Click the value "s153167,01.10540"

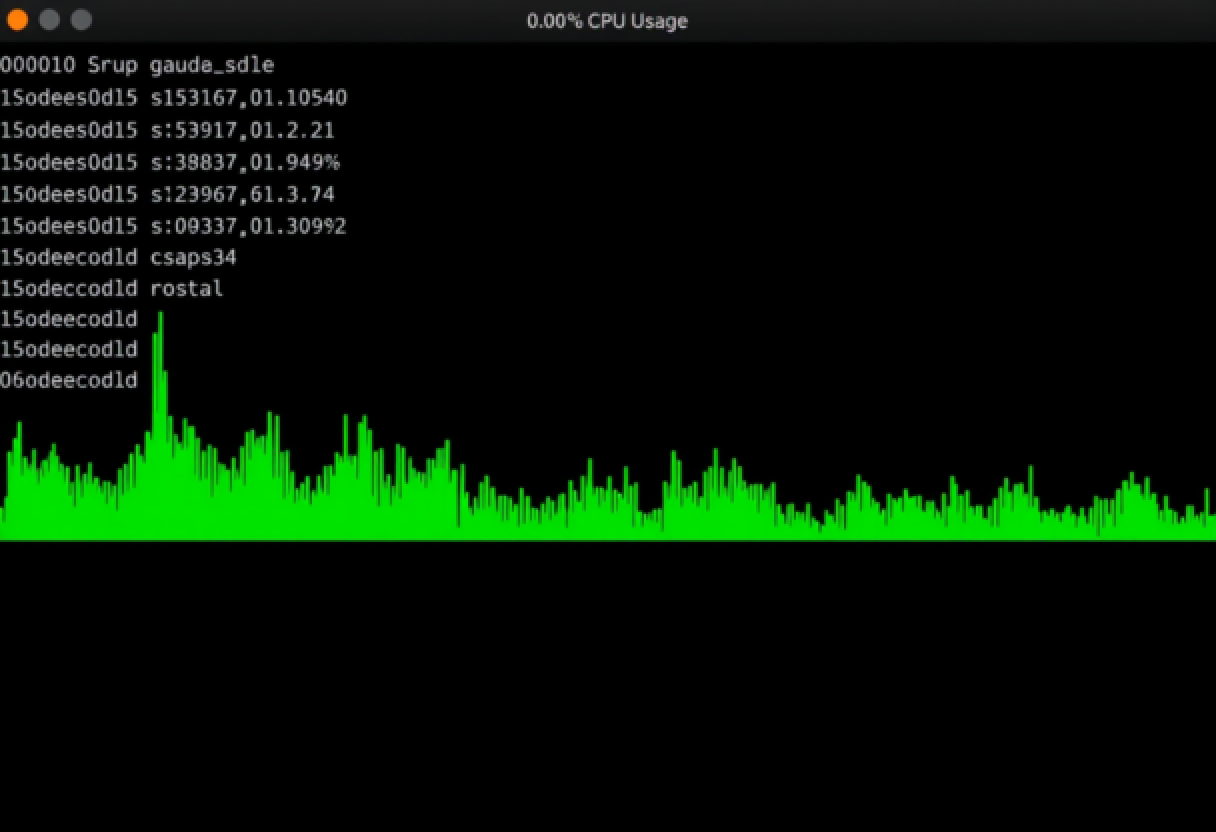point(248,98)
